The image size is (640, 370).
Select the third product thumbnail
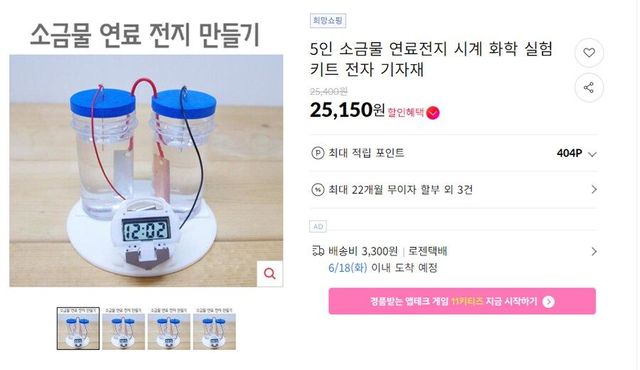(169, 328)
